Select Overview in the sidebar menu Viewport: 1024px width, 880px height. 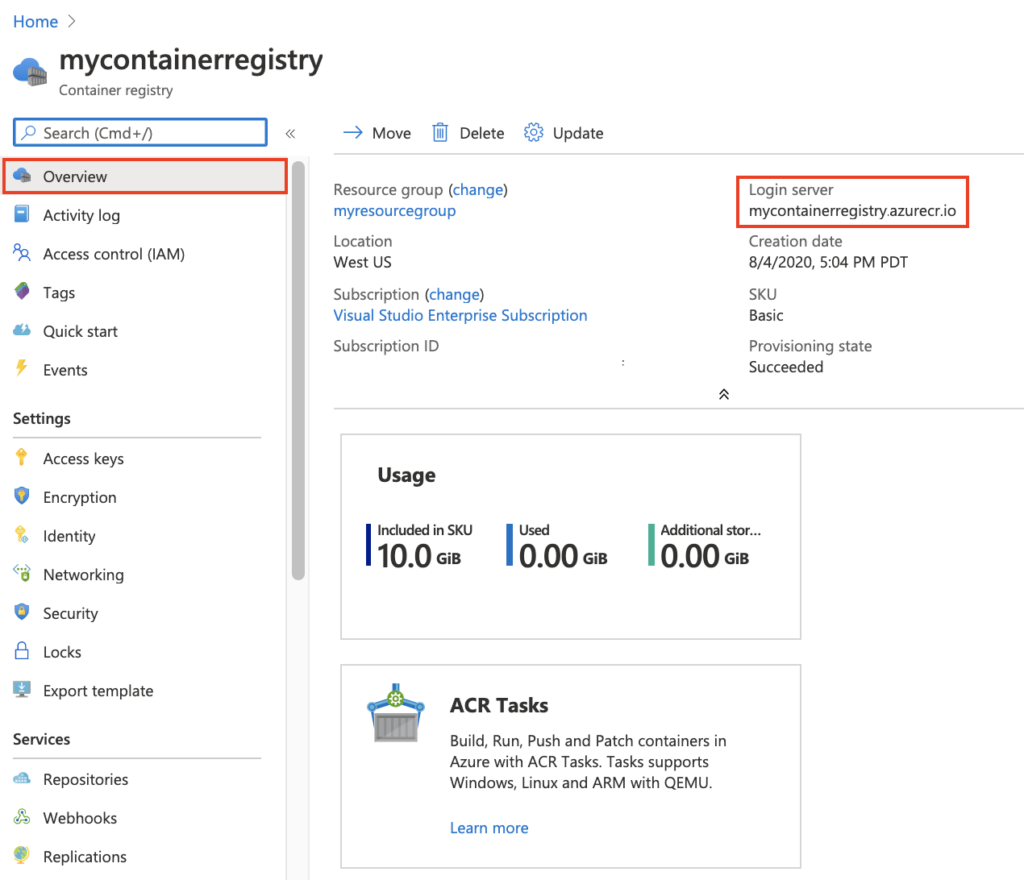tap(77, 176)
